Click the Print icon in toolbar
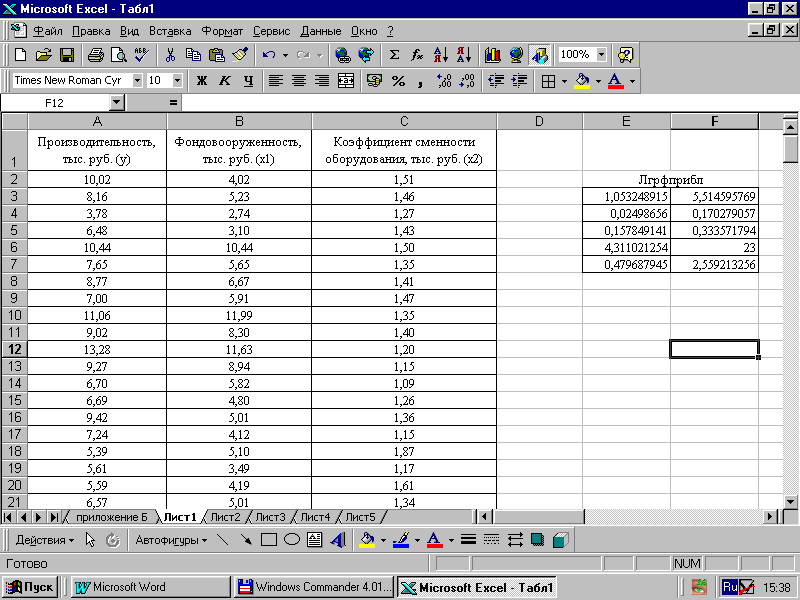The image size is (800, 600). pyautogui.click(x=95, y=55)
